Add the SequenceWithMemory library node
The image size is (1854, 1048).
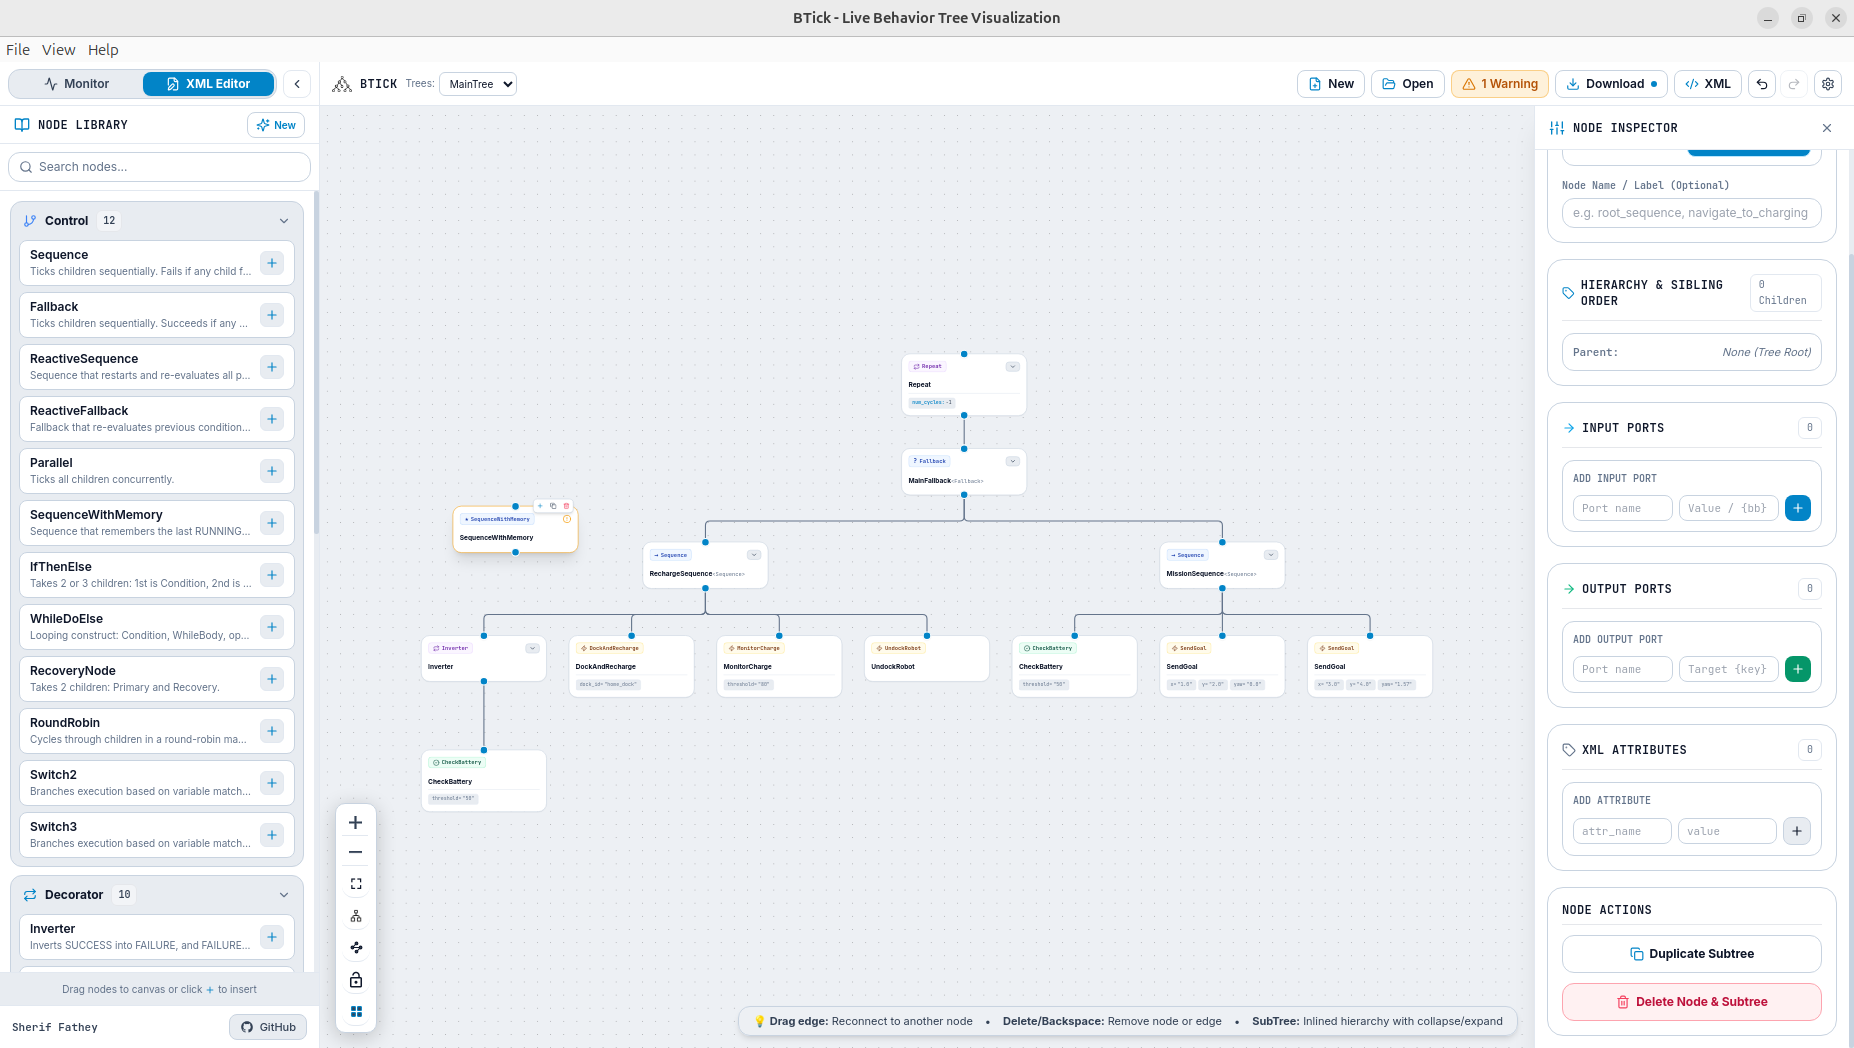coord(272,523)
